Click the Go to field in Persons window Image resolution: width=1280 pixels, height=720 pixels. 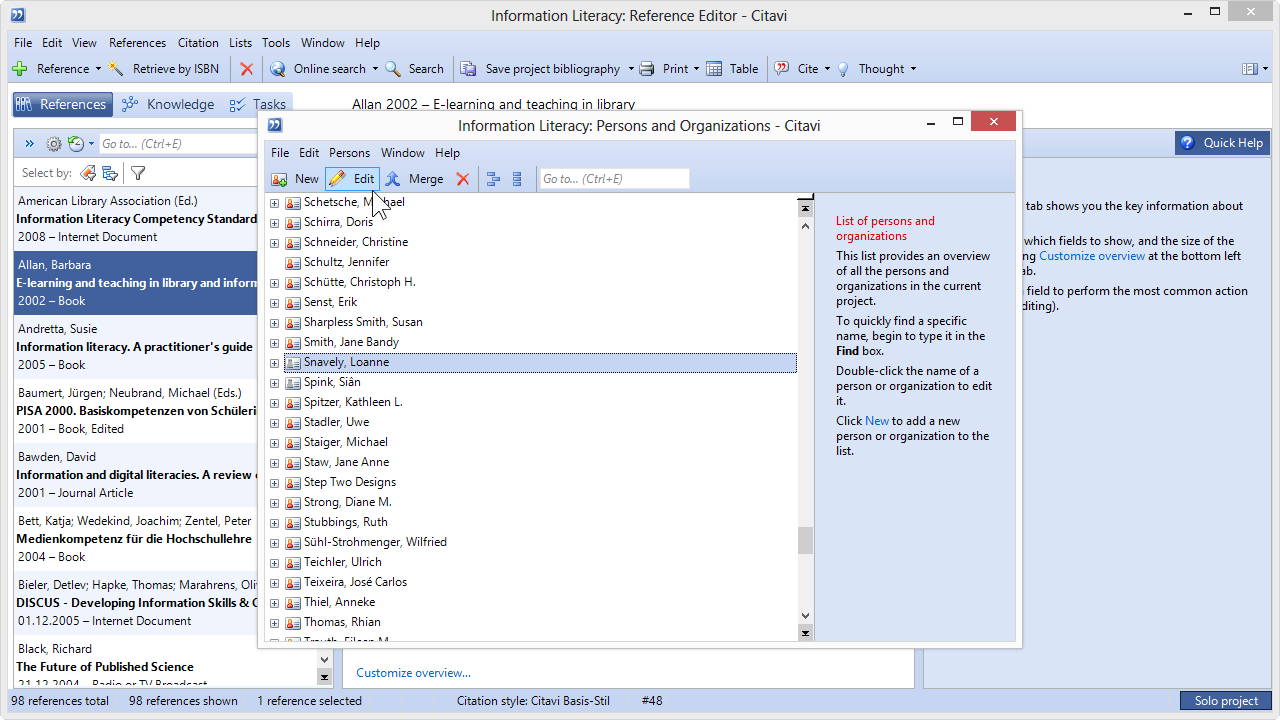pos(614,179)
